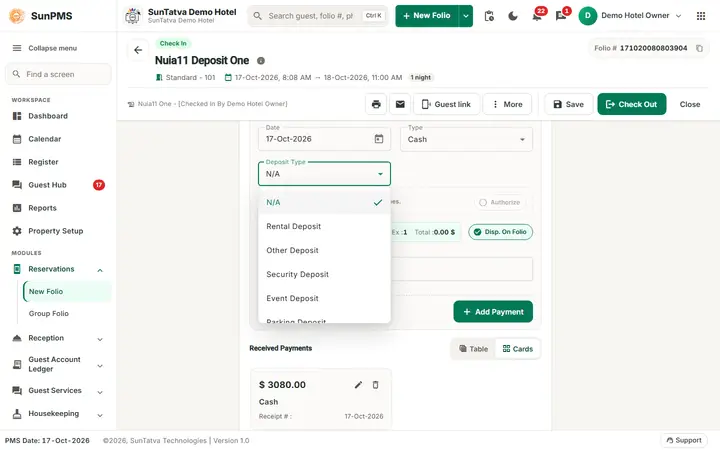
Task: Click the Guest Hub chat icon
Action: click(x=17, y=185)
